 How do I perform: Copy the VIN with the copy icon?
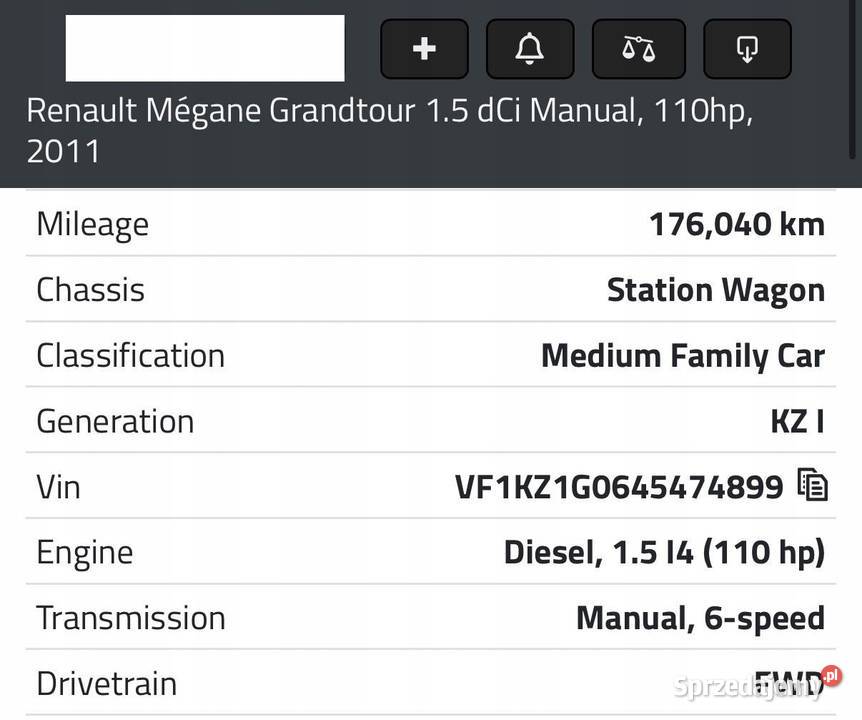pos(813,485)
